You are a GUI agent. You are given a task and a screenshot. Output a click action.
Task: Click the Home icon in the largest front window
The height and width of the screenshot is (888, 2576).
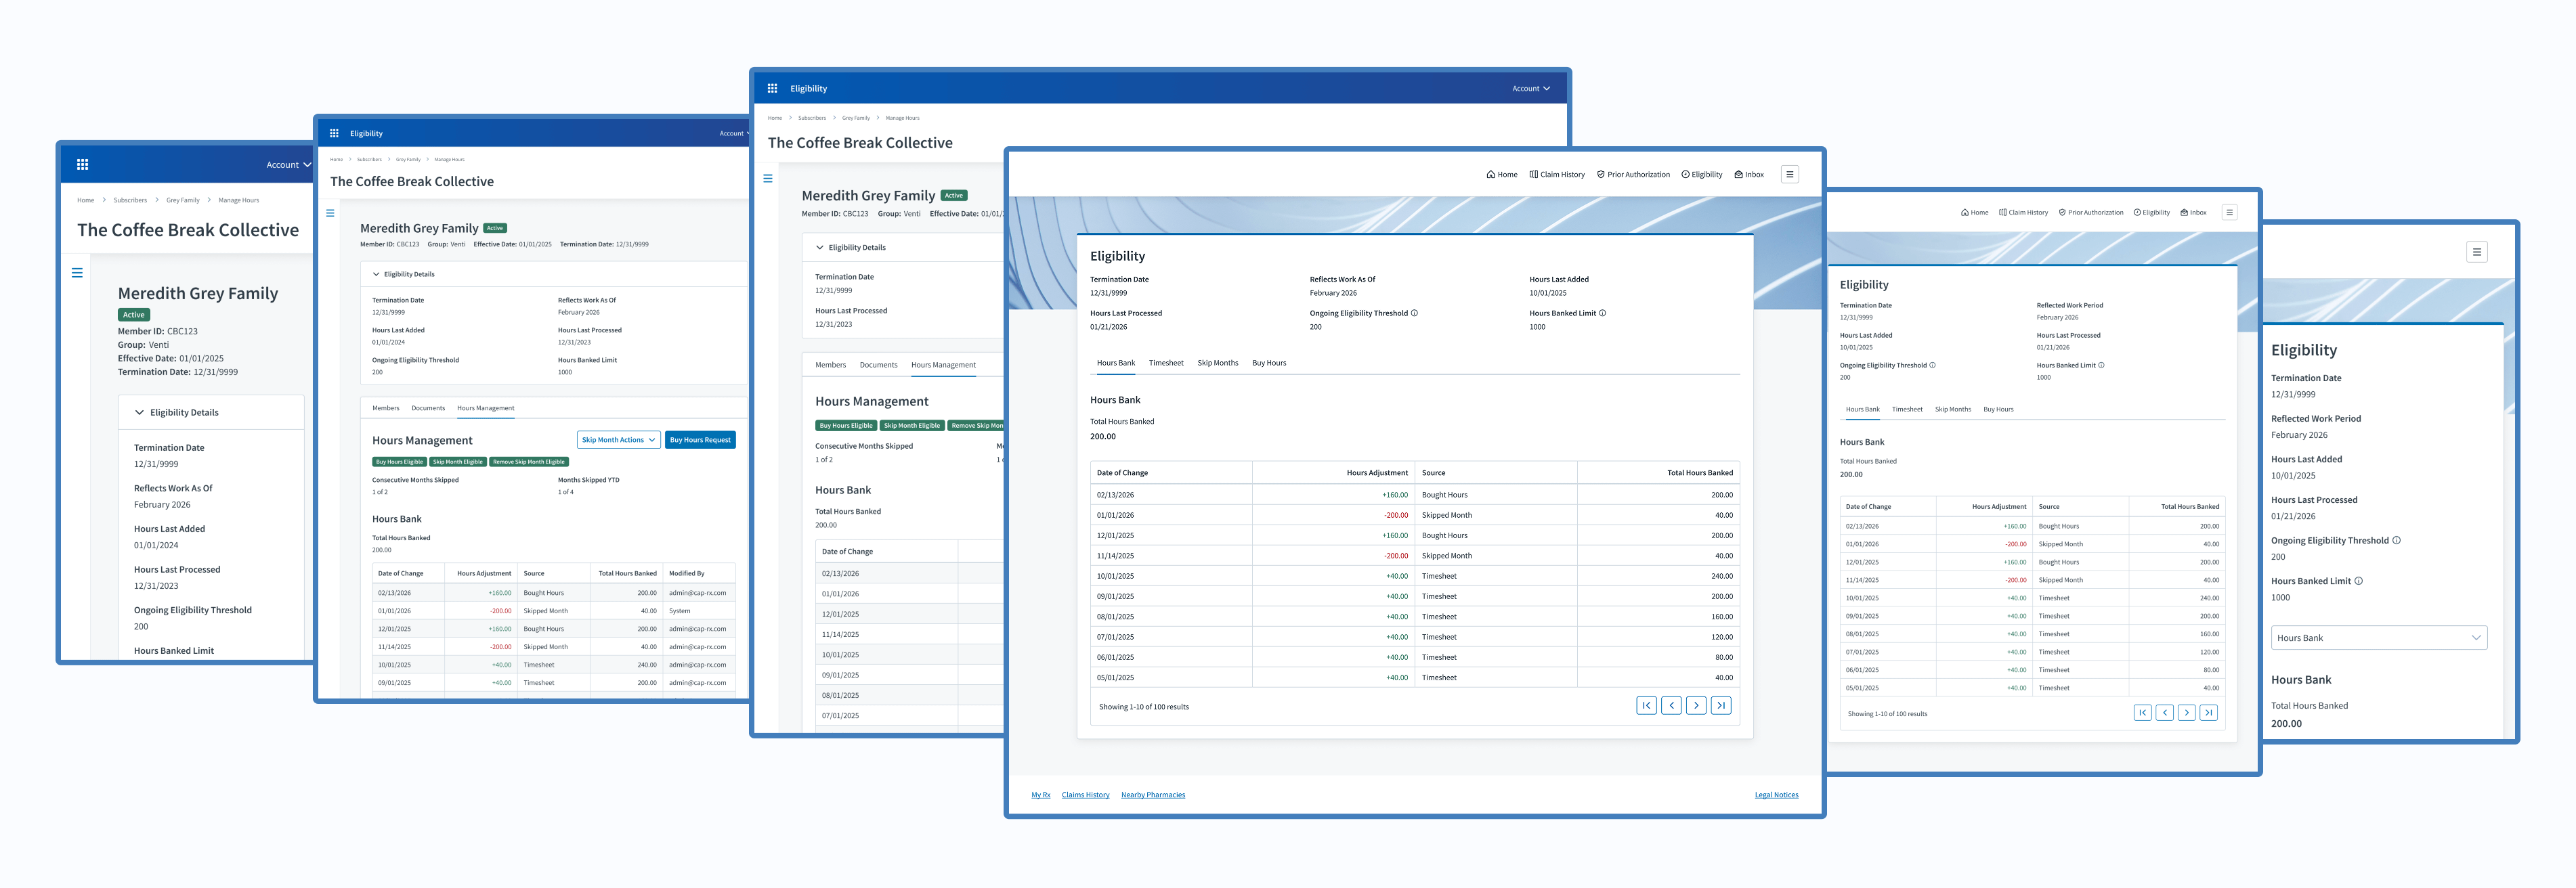(x=1490, y=175)
